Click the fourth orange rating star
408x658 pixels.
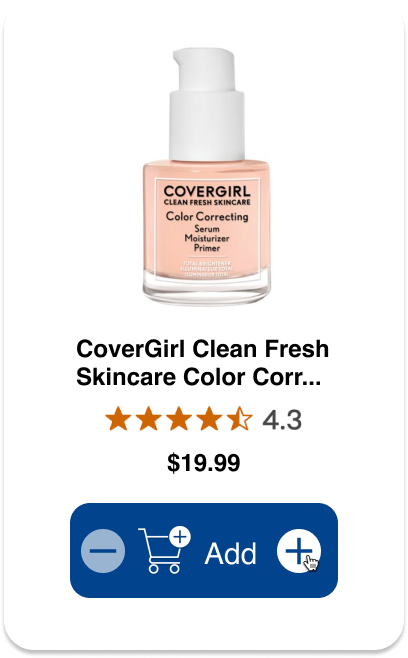click(209, 419)
